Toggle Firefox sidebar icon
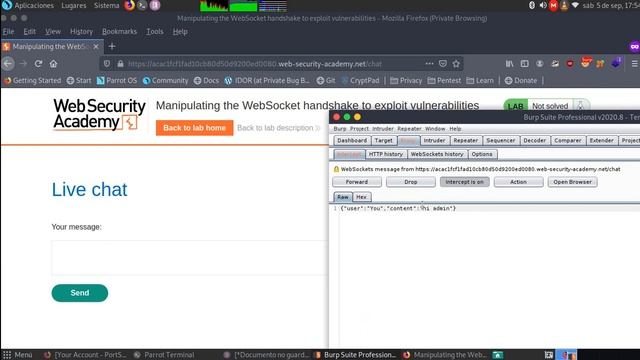Screen dimensions: 640x360 tap(524, 64)
